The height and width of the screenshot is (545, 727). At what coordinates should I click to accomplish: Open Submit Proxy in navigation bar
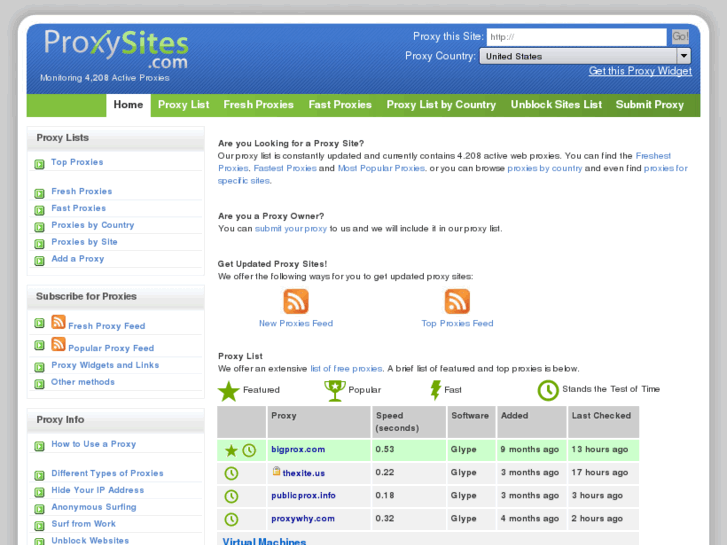click(x=650, y=105)
